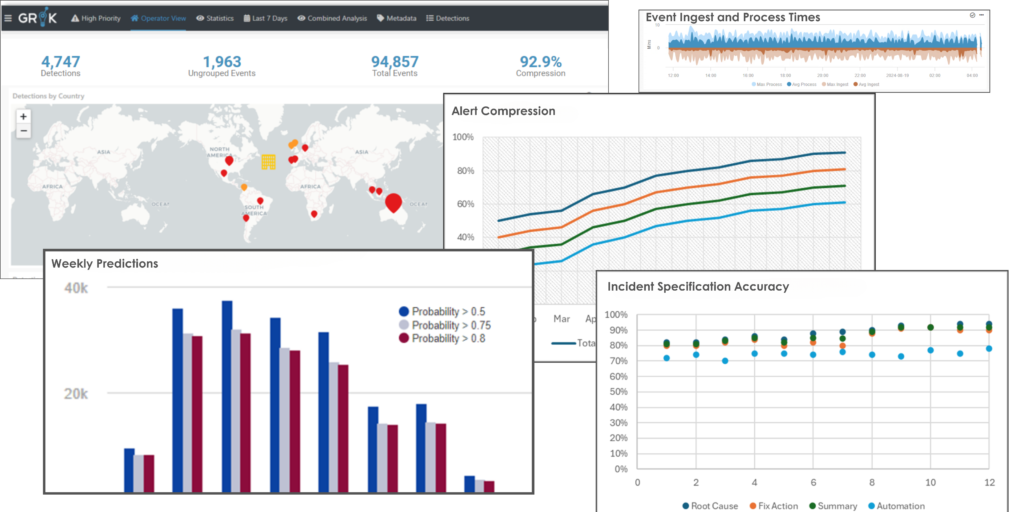Click the yellow building marker on map
This screenshot has width=1024, height=512.
268,162
